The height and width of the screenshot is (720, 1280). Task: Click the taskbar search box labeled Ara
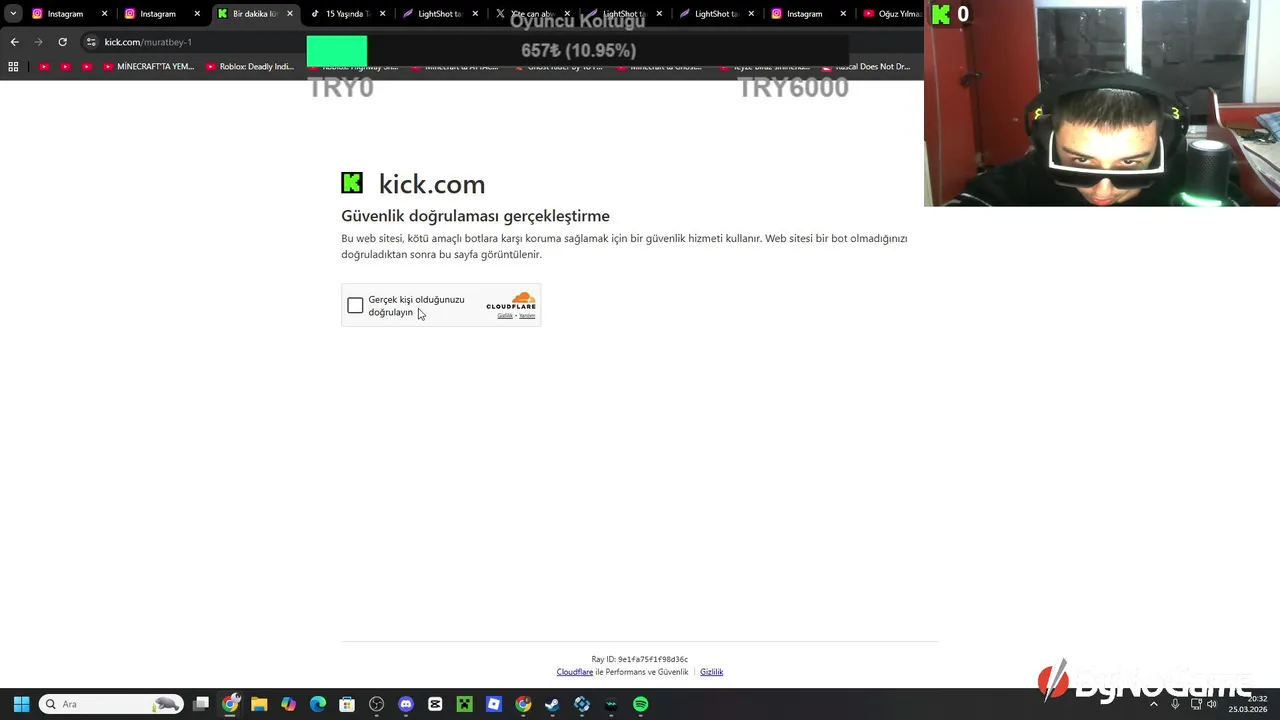click(111, 704)
